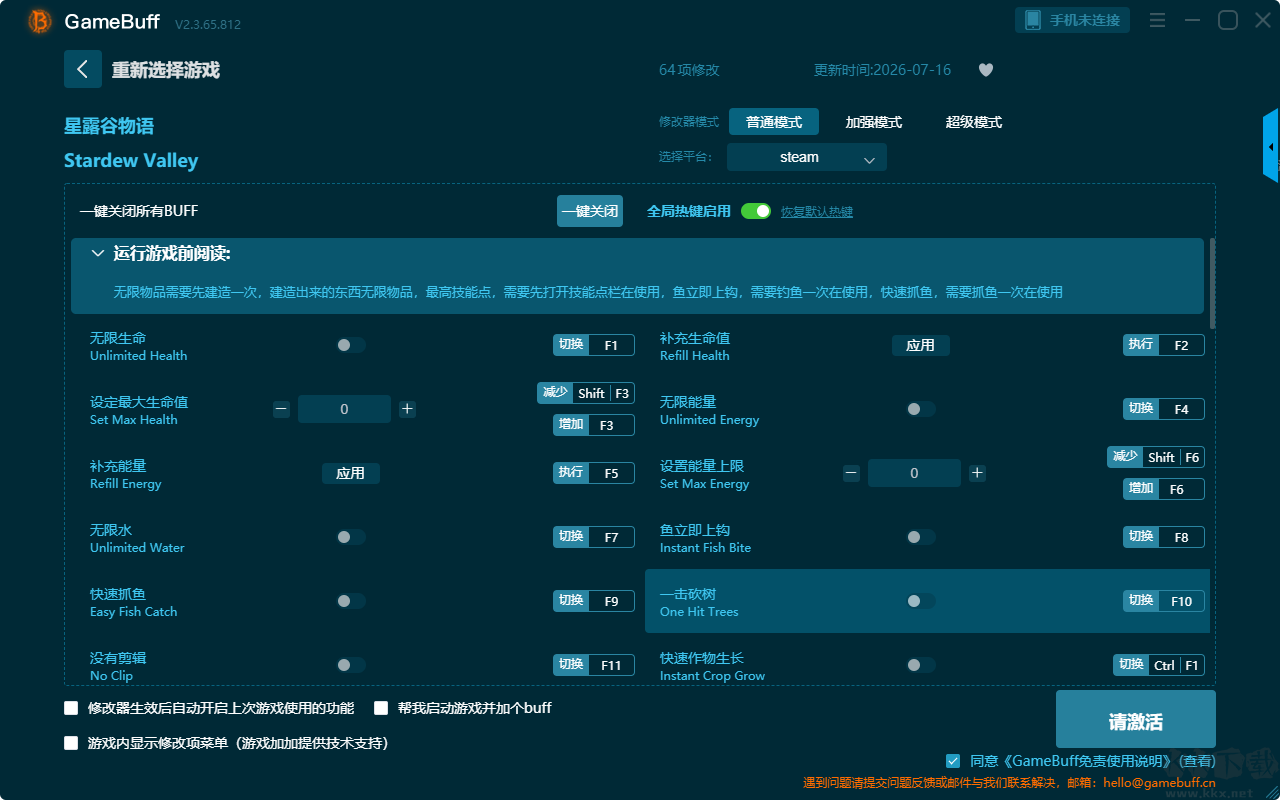The height and width of the screenshot is (800, 1280).
Task: Toggle Instant Crop Grow switch
Action: pyautogui.click(x=920, y=665)
